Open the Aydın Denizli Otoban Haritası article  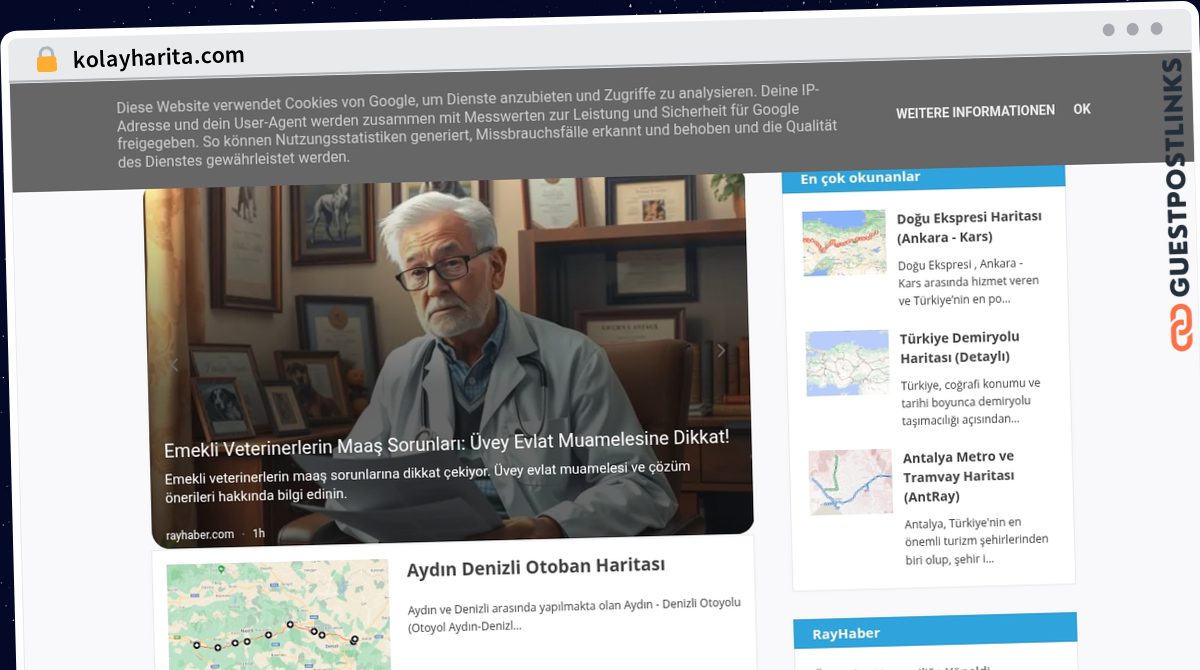pos(536,566)
